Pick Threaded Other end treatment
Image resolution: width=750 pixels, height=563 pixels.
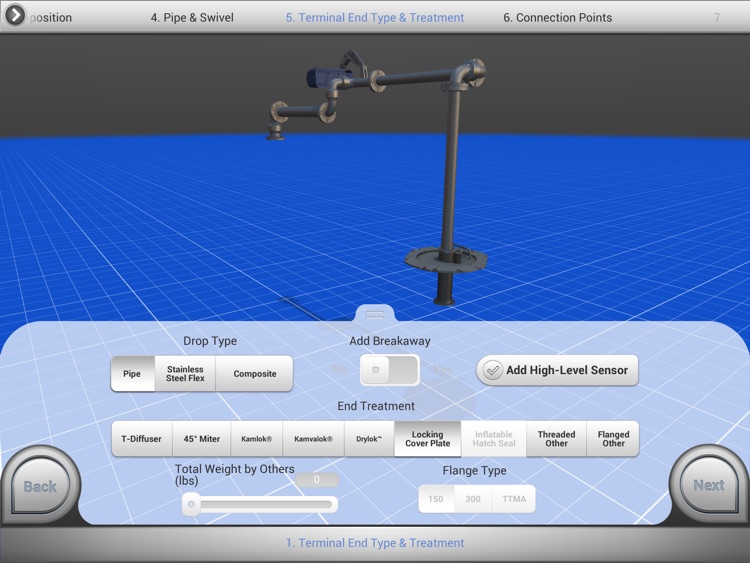pos(556,439)
